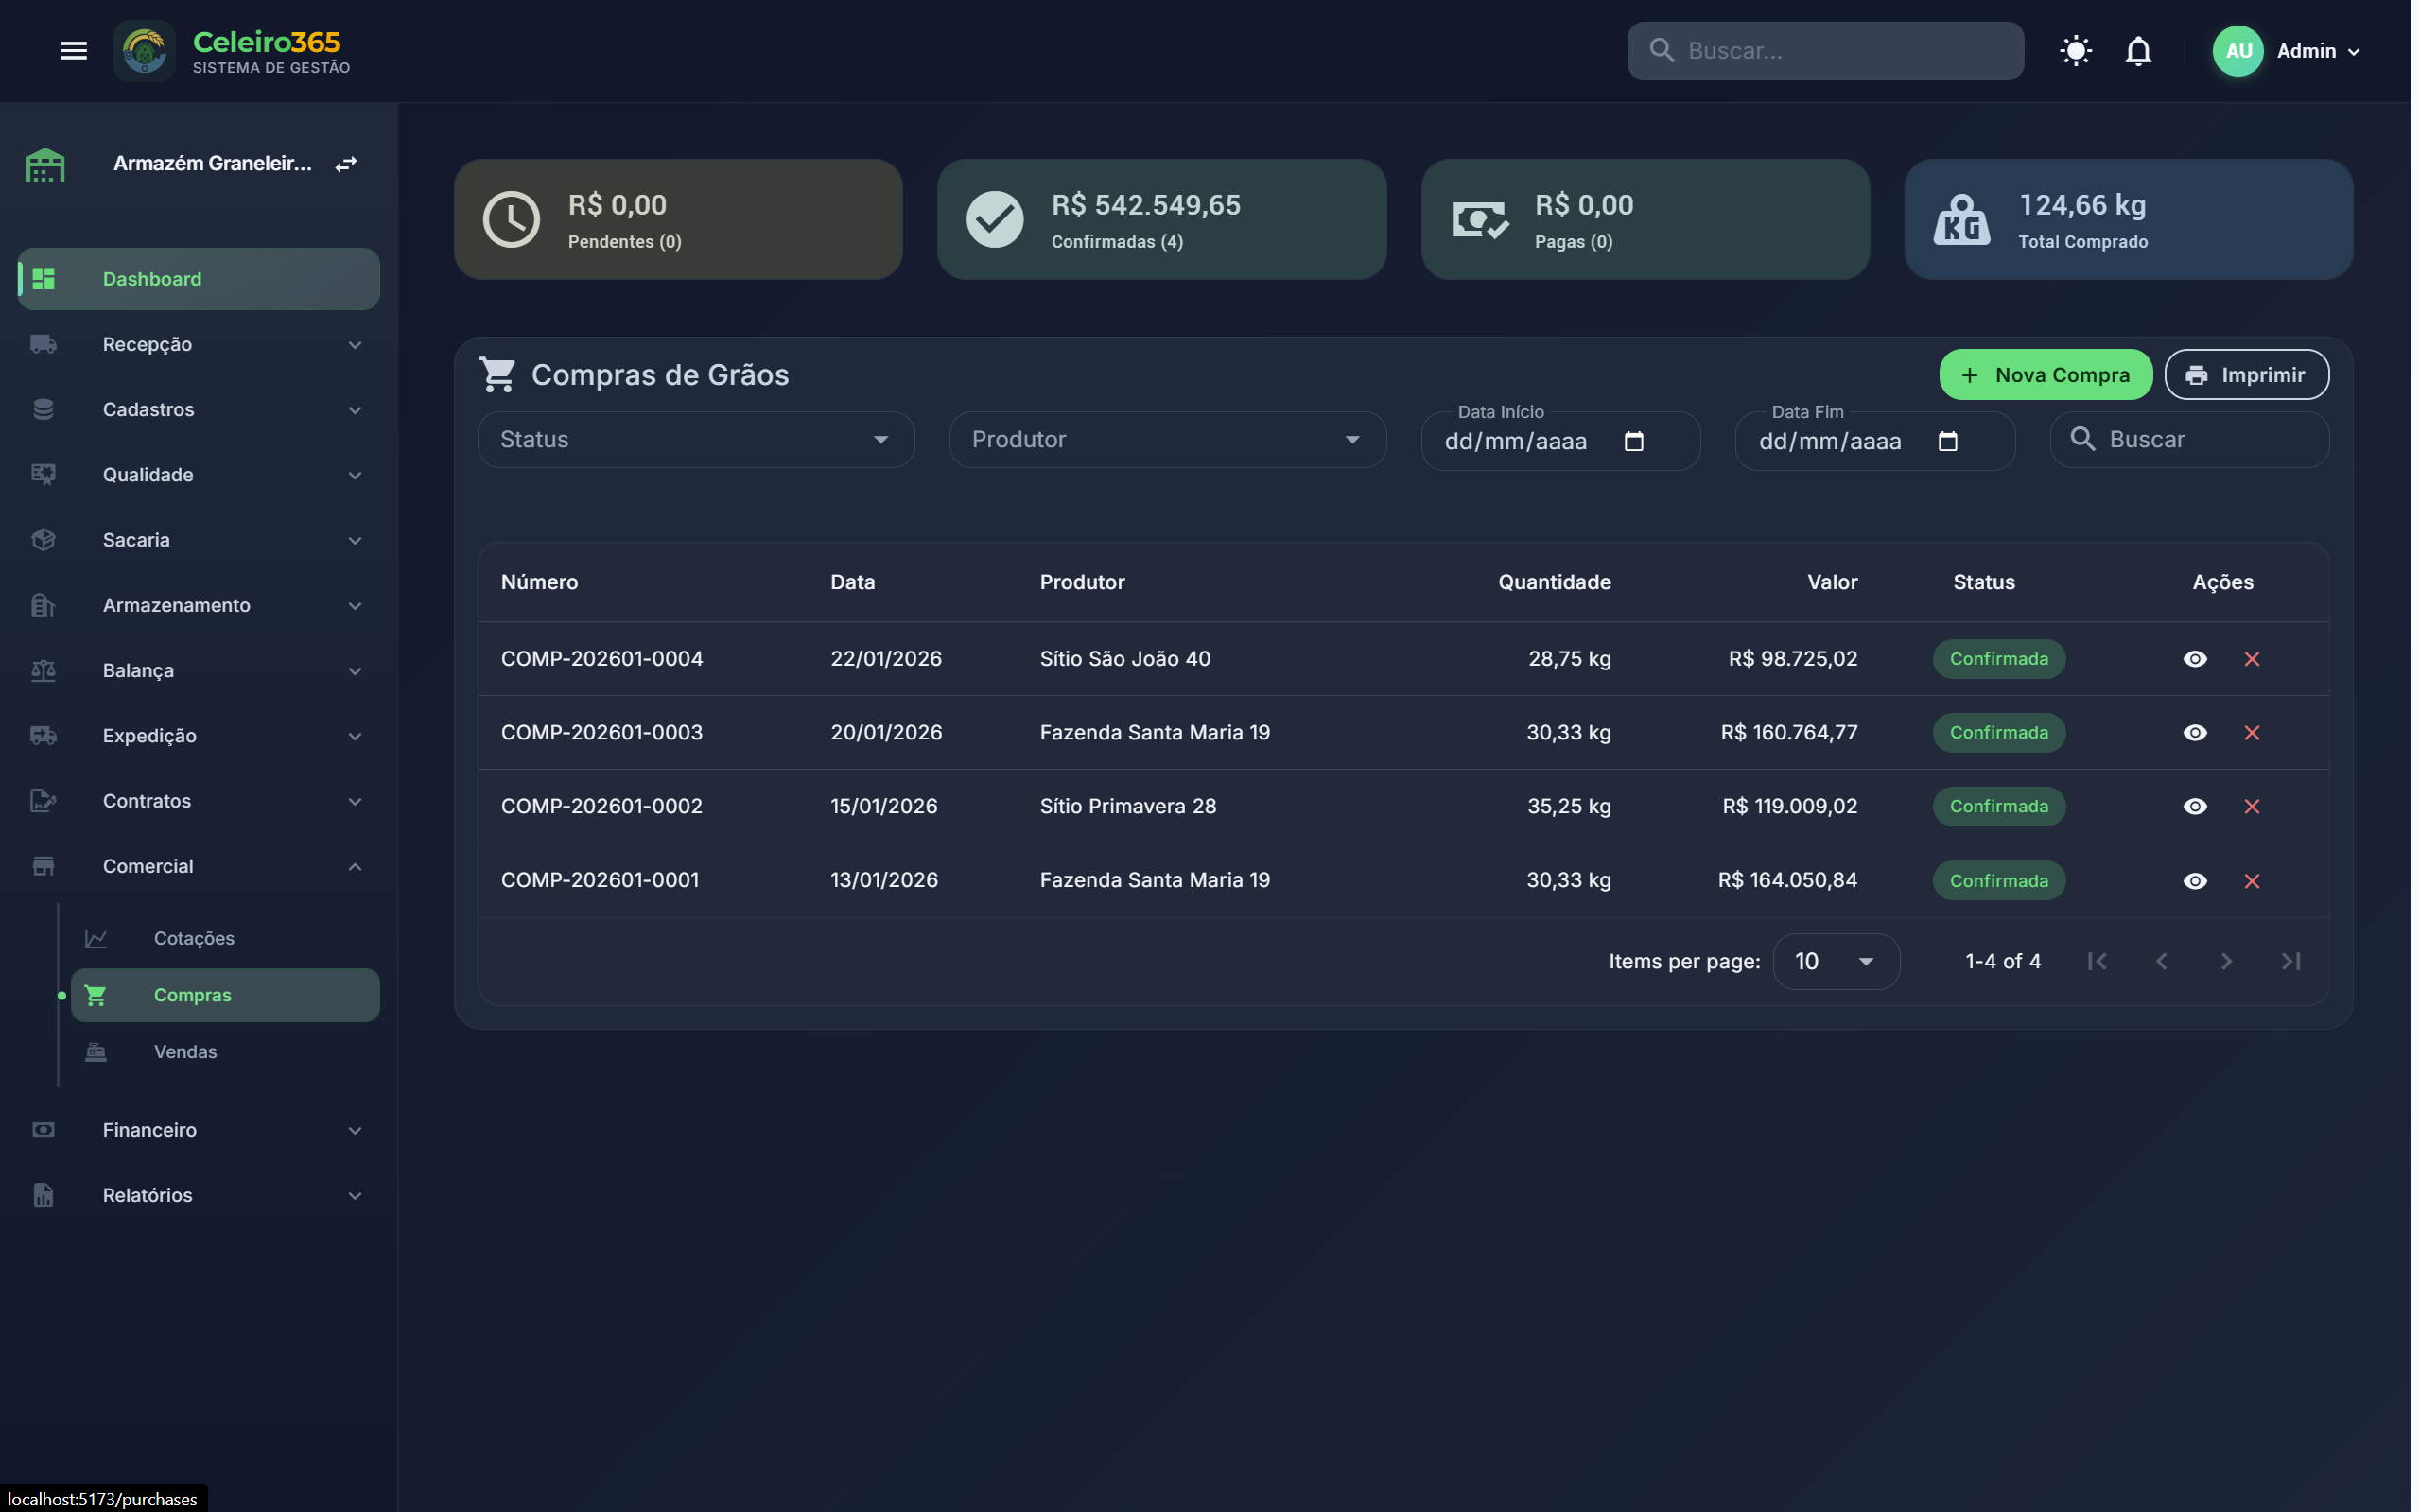Open the Status filter dropdown
The width and height of the screenshot is (2420, 1512).
[x=697, y=441]
